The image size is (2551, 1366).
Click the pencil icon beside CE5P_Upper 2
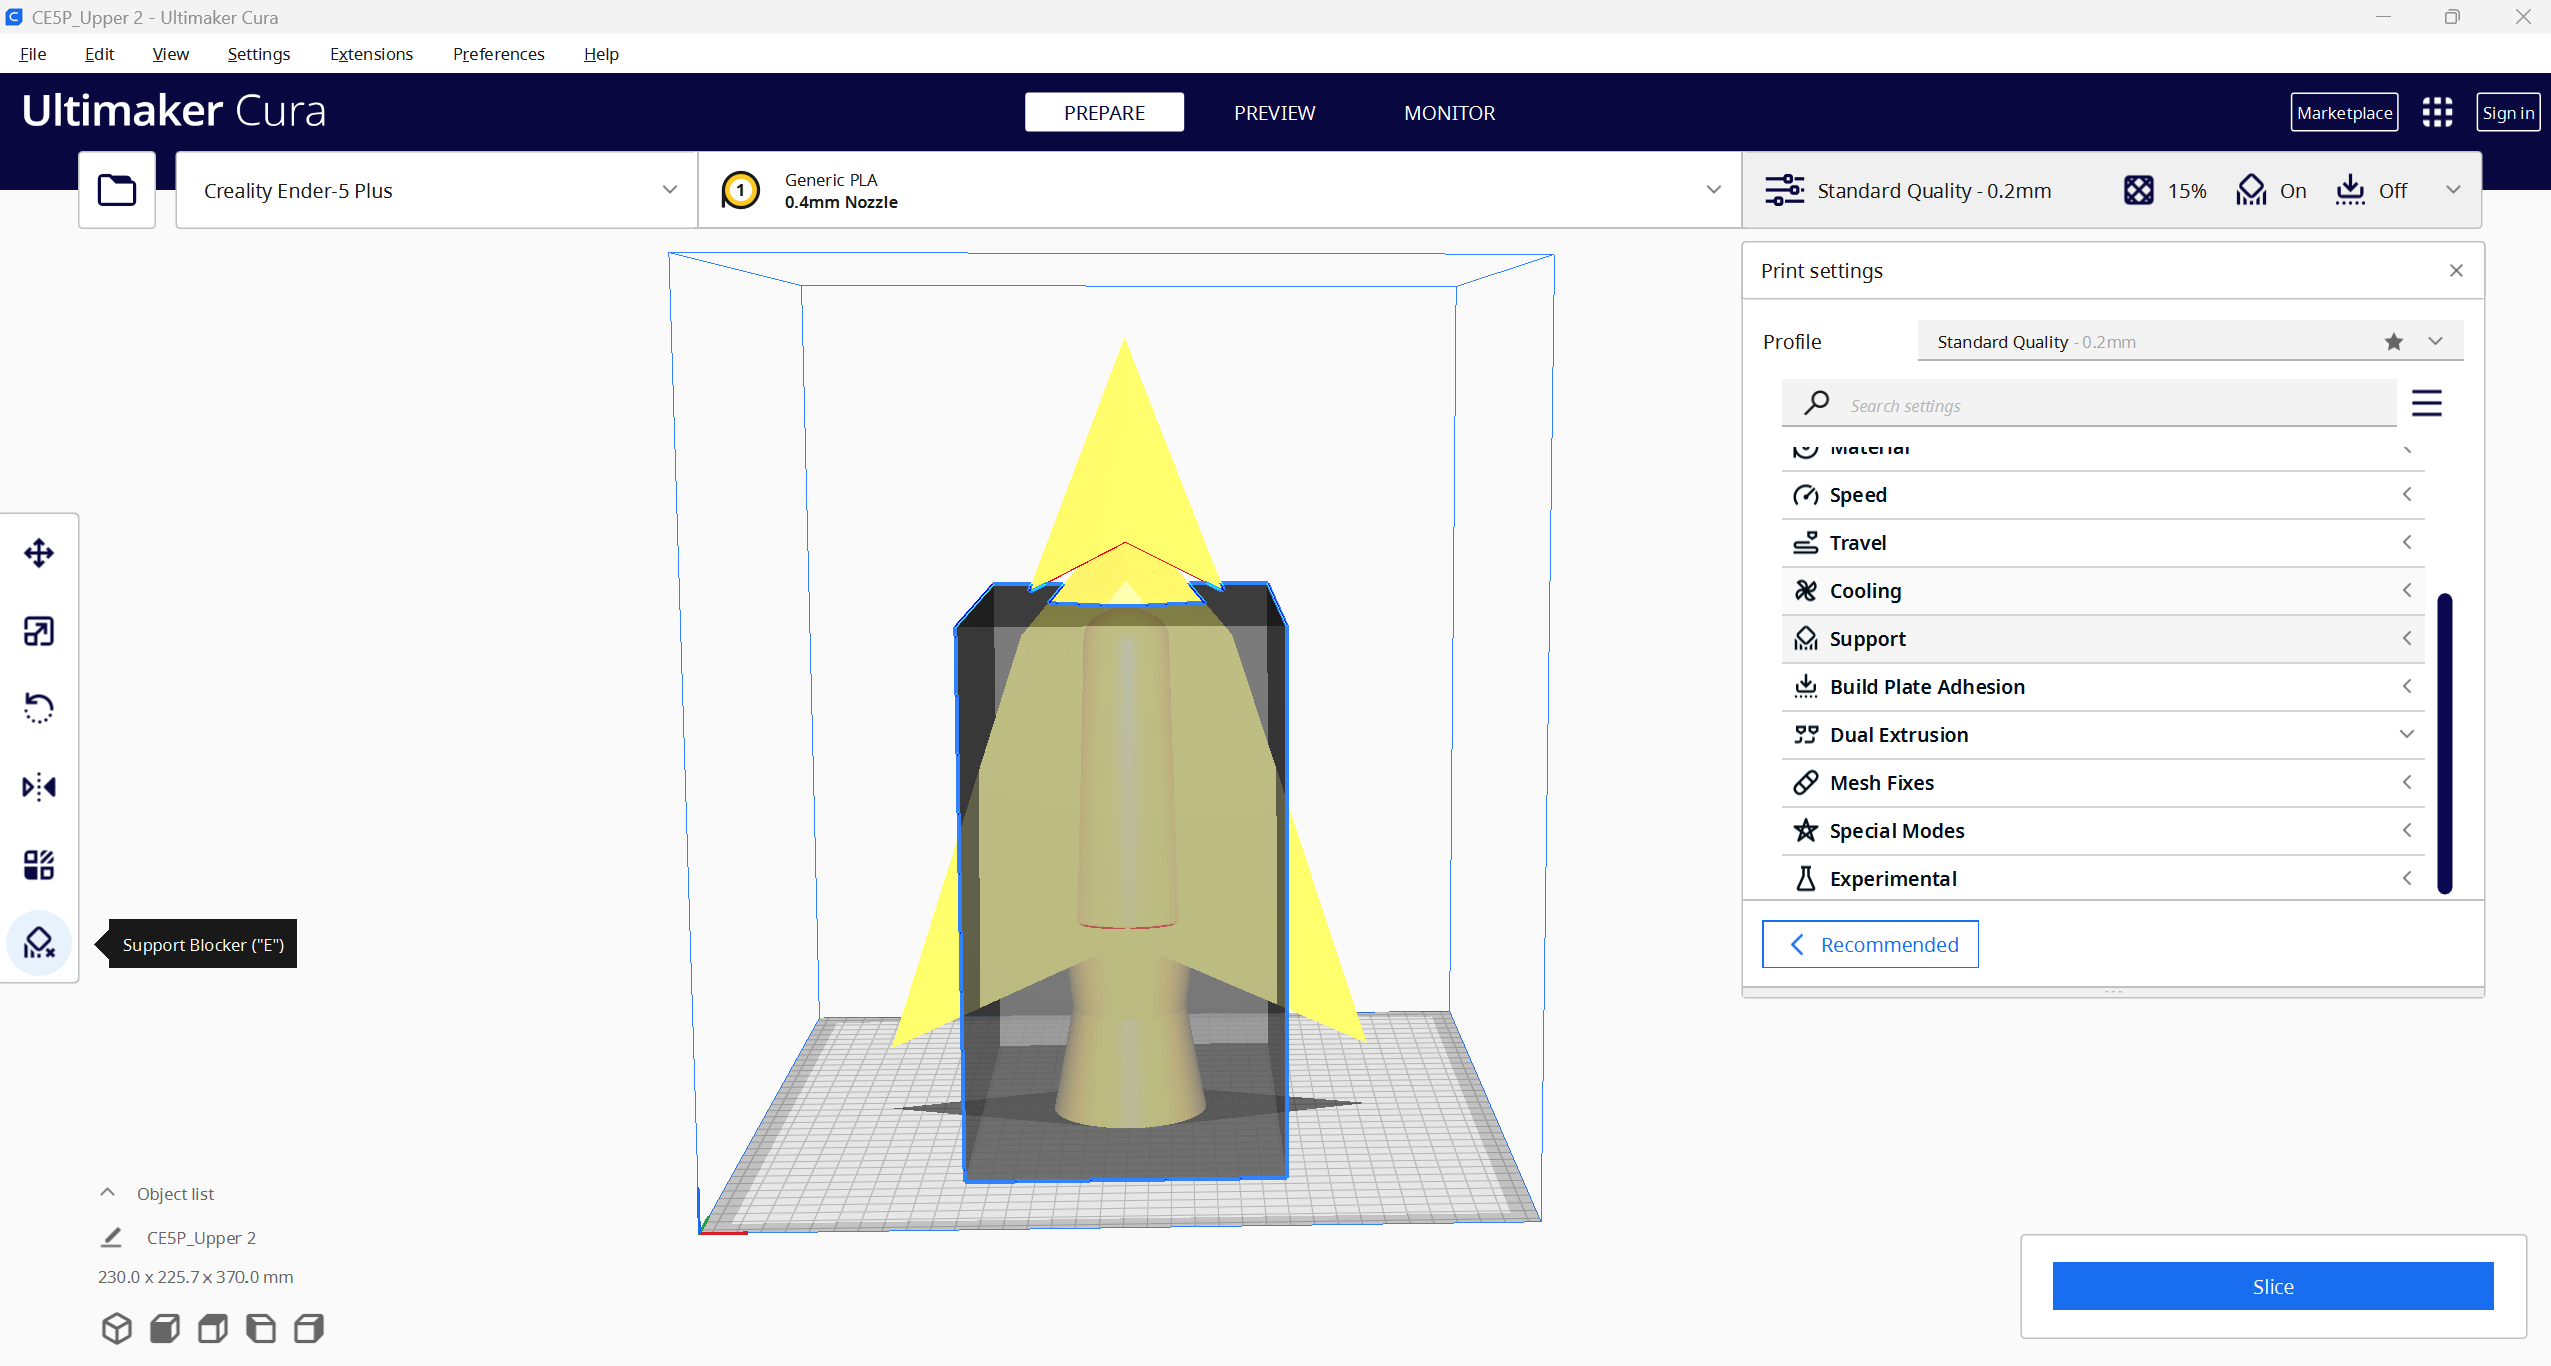point(111,1237)
